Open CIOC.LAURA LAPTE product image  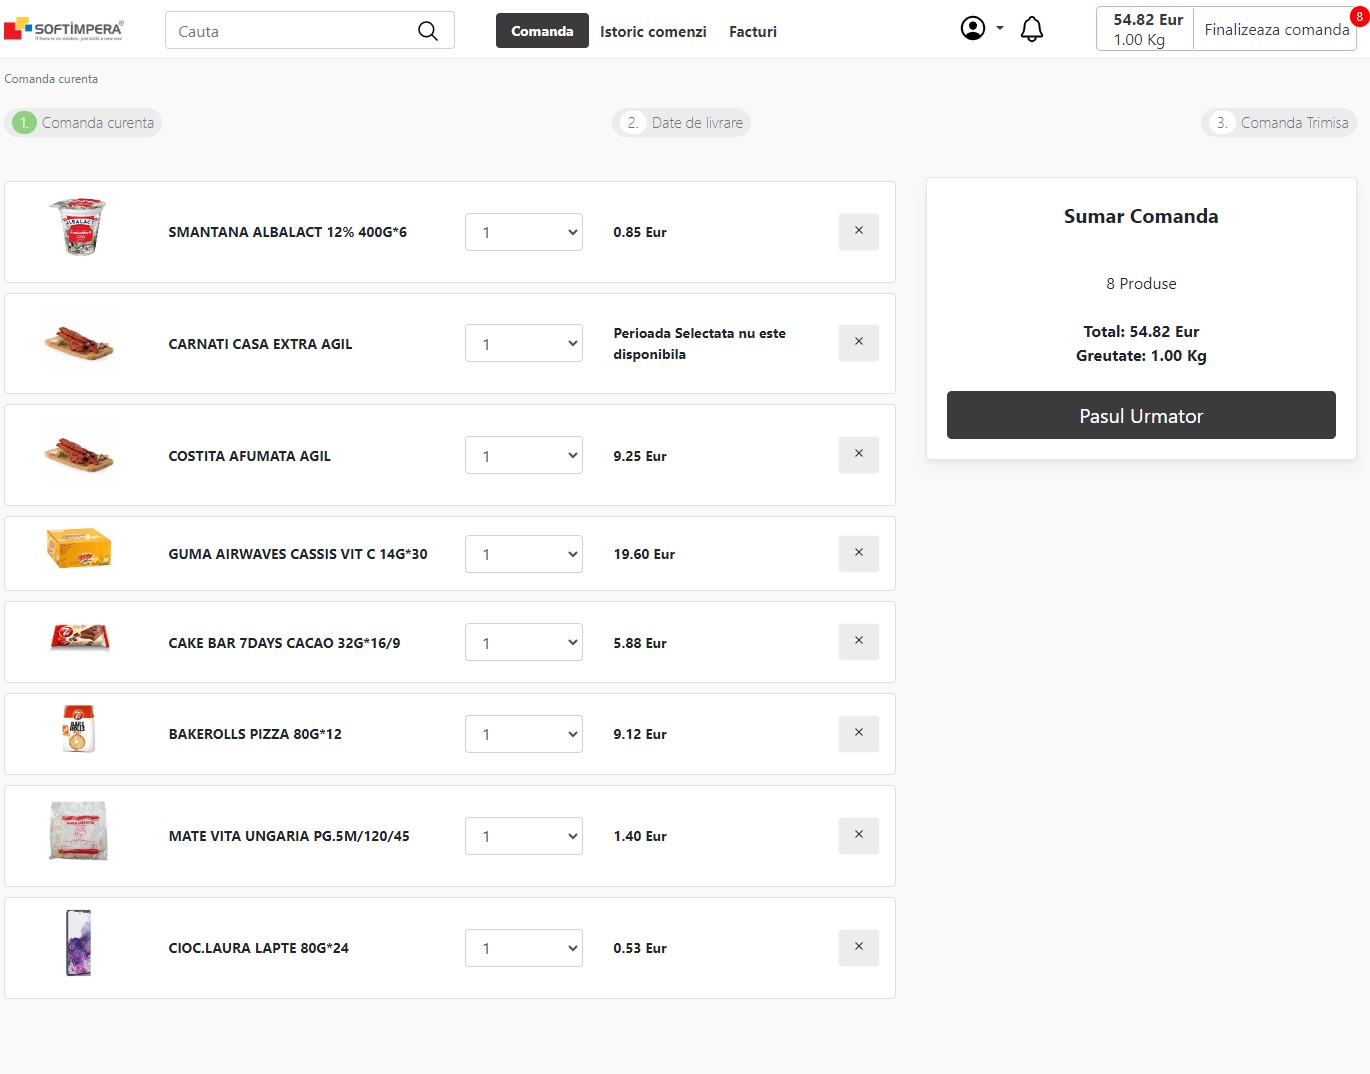tap(78, 943)
